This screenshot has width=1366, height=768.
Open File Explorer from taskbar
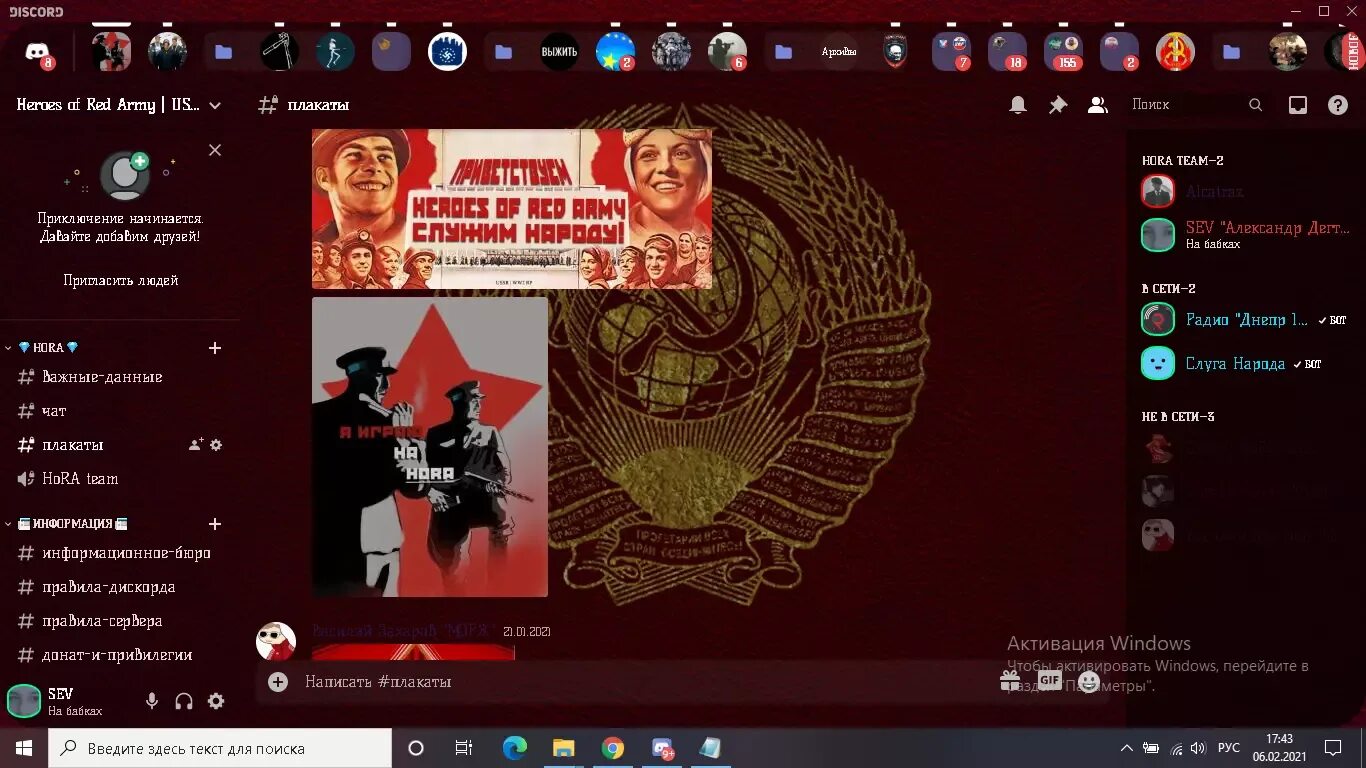[x=564, y=748]
